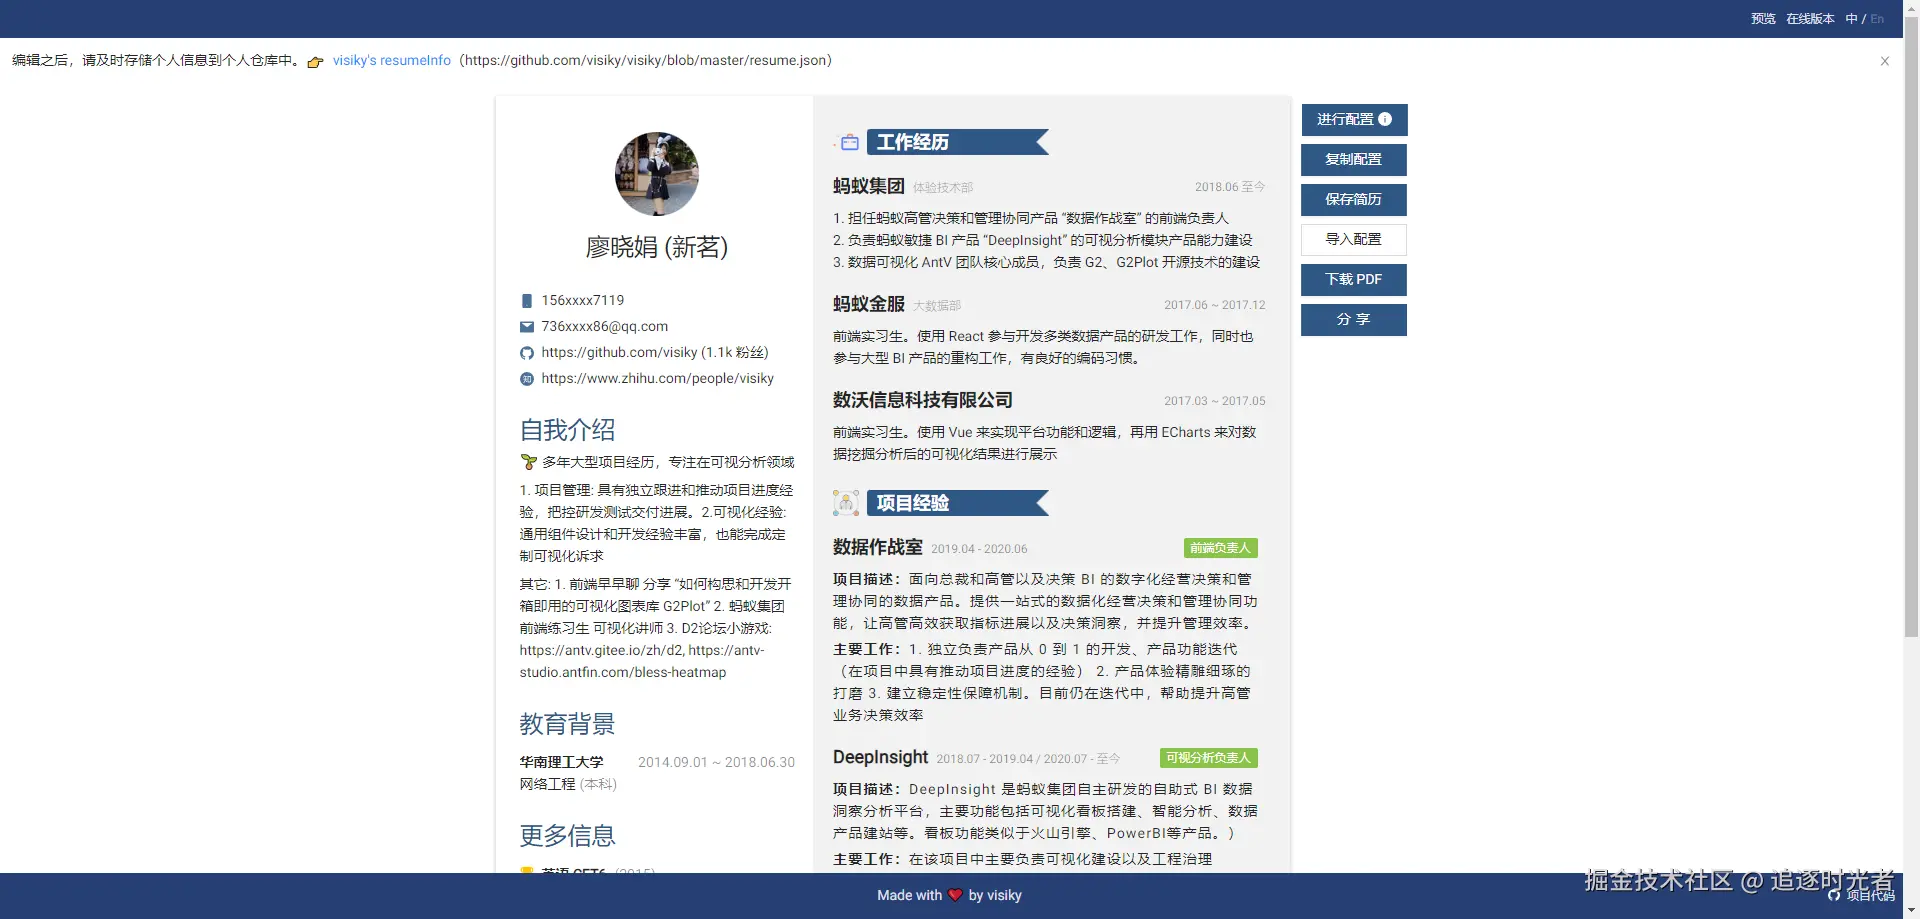This screenshot has height=919, width=1920.
Task: Click the phone number 156xxxx7119
Action: tap(583, 301)
